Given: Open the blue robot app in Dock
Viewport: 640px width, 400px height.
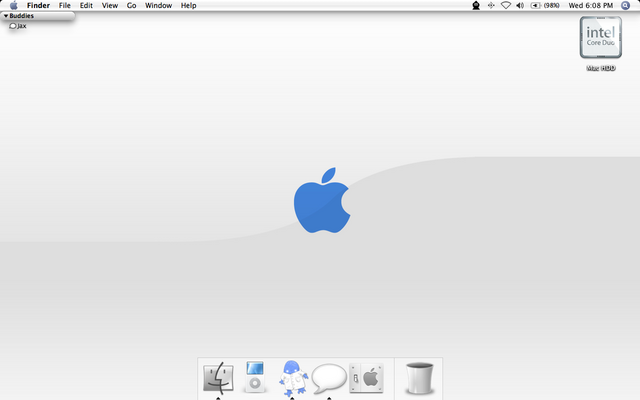Looking at the screenshot, I should (x=292, y=378).
